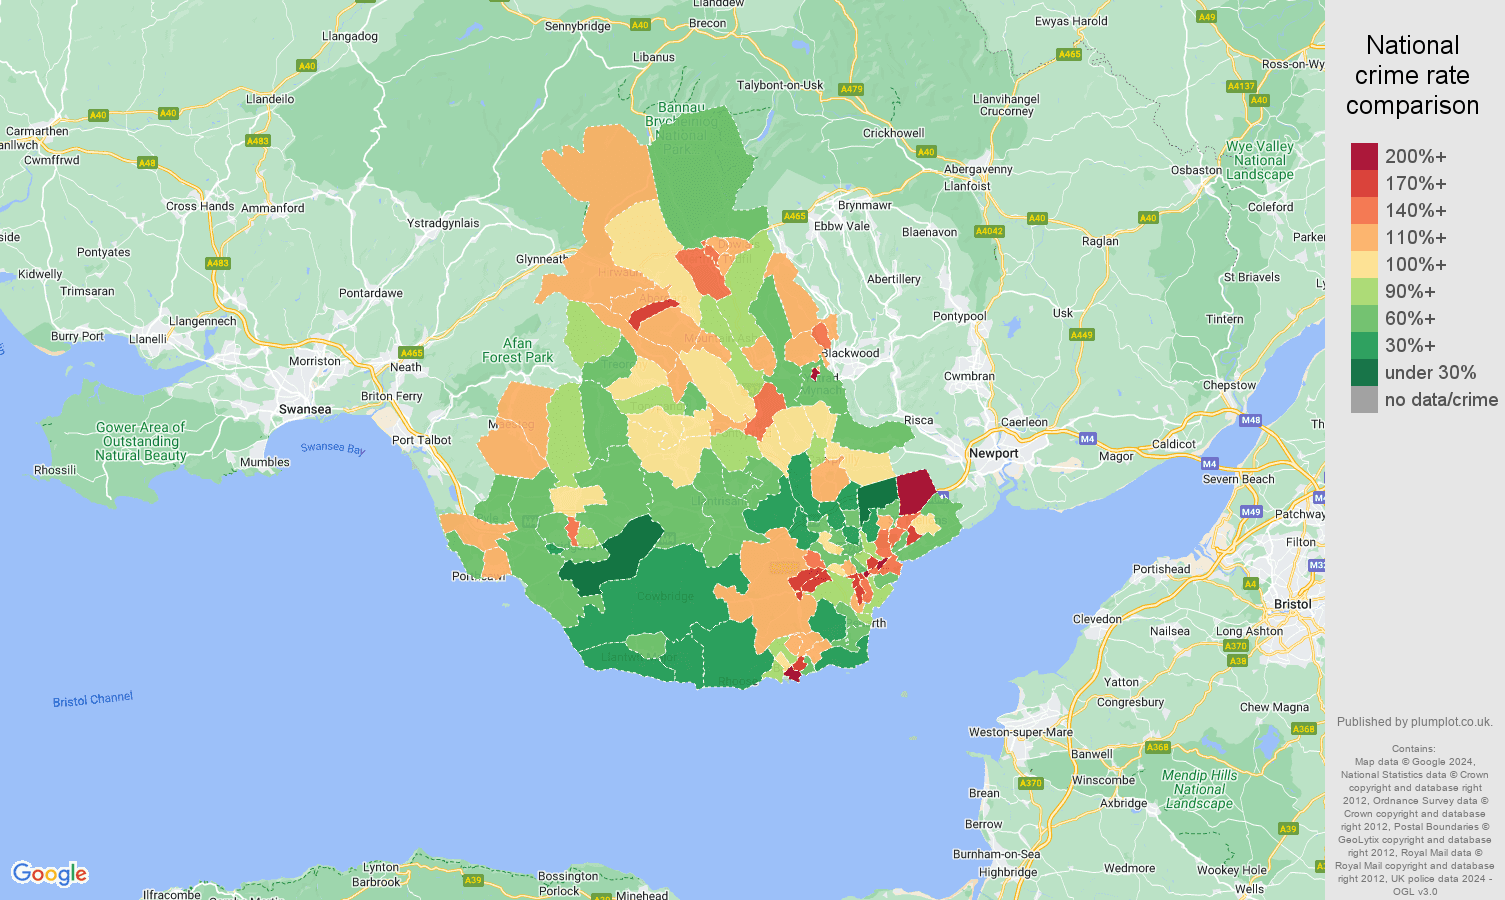Click the Gower Area of Outstanding Natural Beauty label

click(141, 441)
